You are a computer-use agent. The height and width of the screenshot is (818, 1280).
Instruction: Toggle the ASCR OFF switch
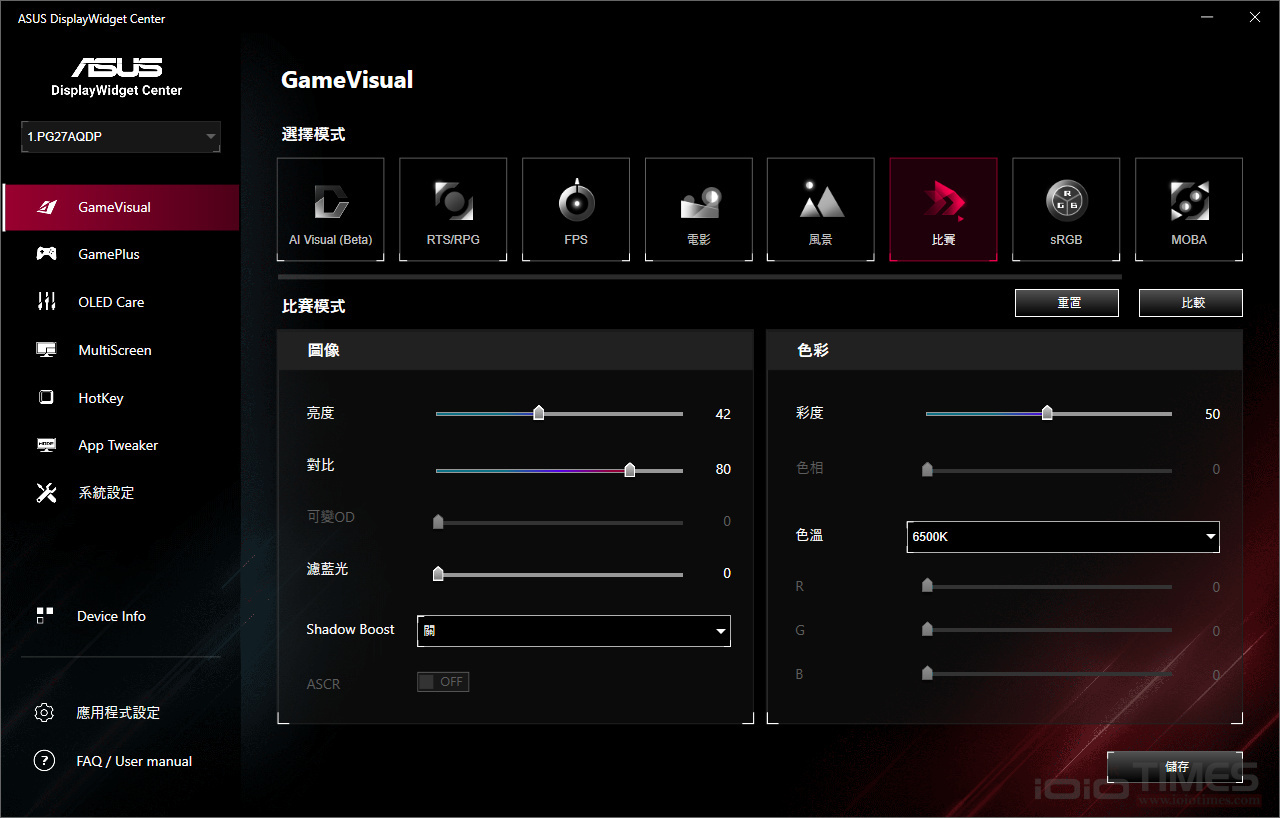click(443, 682)
